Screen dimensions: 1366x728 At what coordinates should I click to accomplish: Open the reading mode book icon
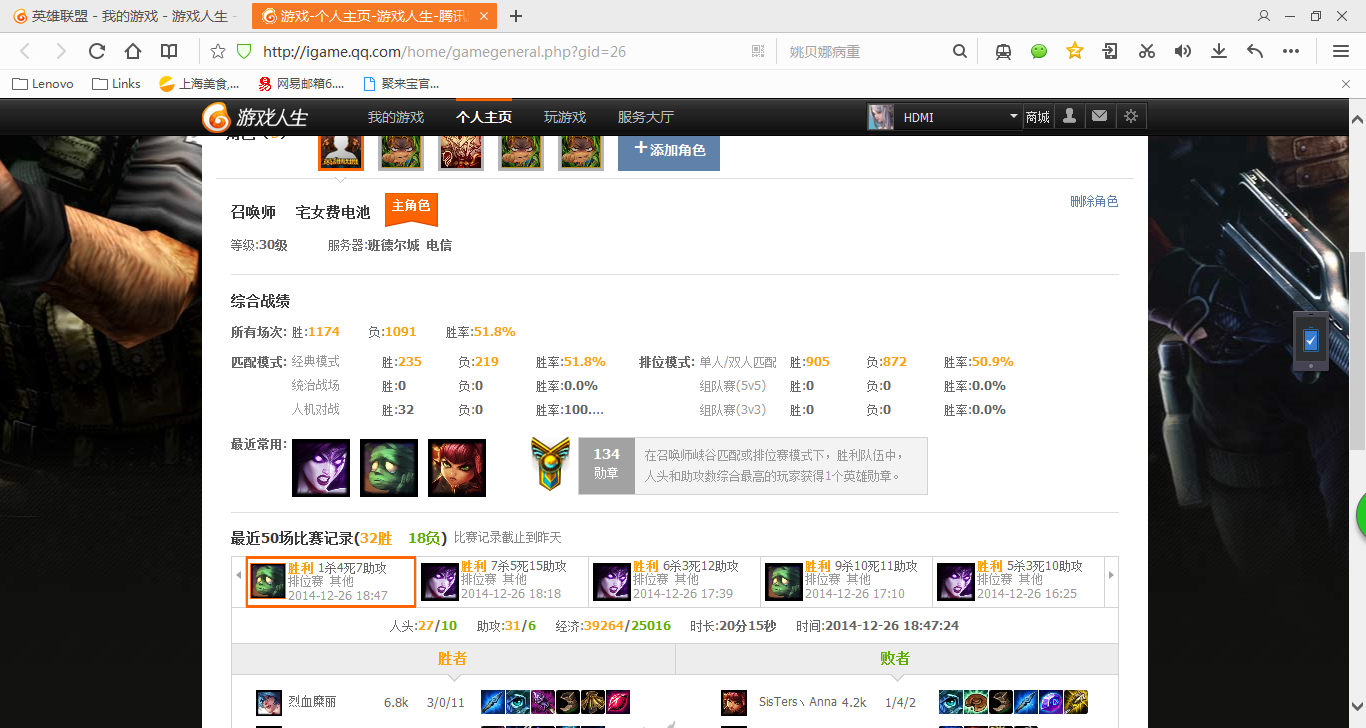point(170,51)
